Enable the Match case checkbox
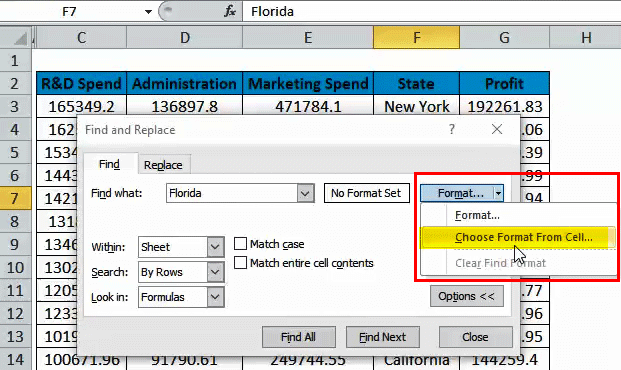Viewport: 621px width, 370px height. pyautogui.click(x=240, y=244)
